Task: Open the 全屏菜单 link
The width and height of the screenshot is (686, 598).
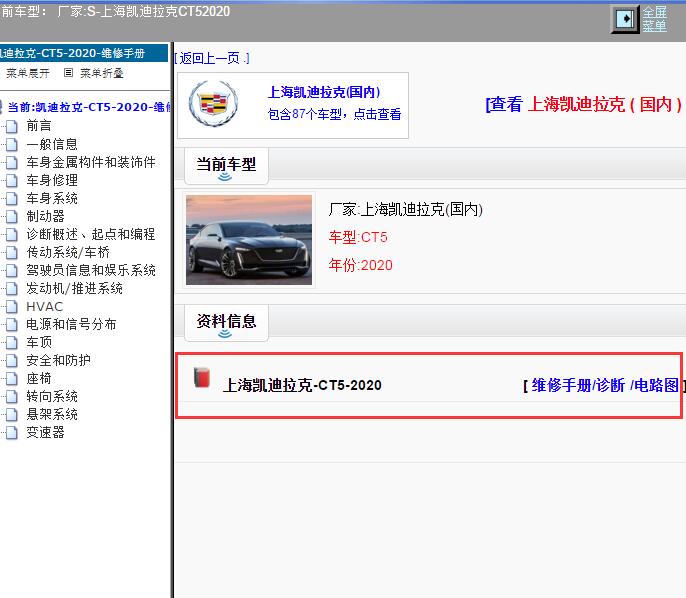Action: [x=654, y=19]
